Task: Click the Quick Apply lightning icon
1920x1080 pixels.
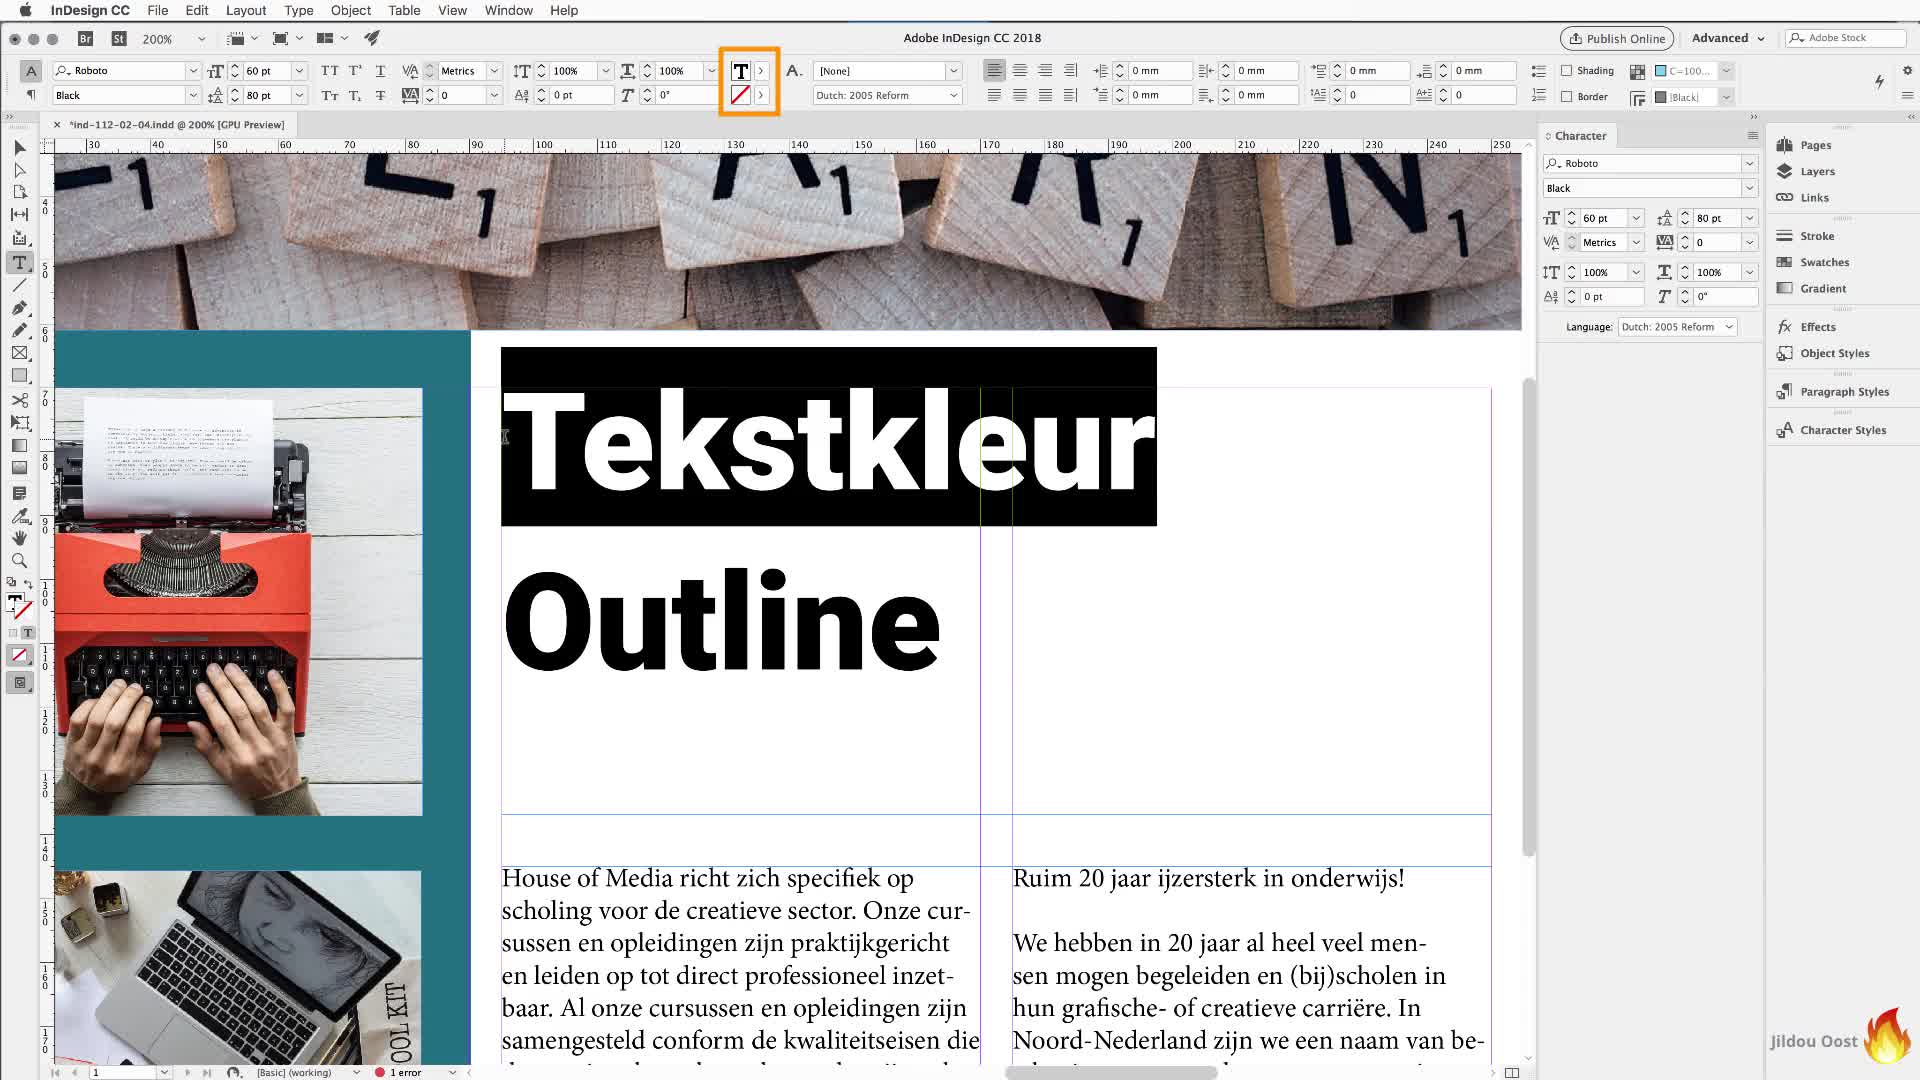Action: point(1879,81)
